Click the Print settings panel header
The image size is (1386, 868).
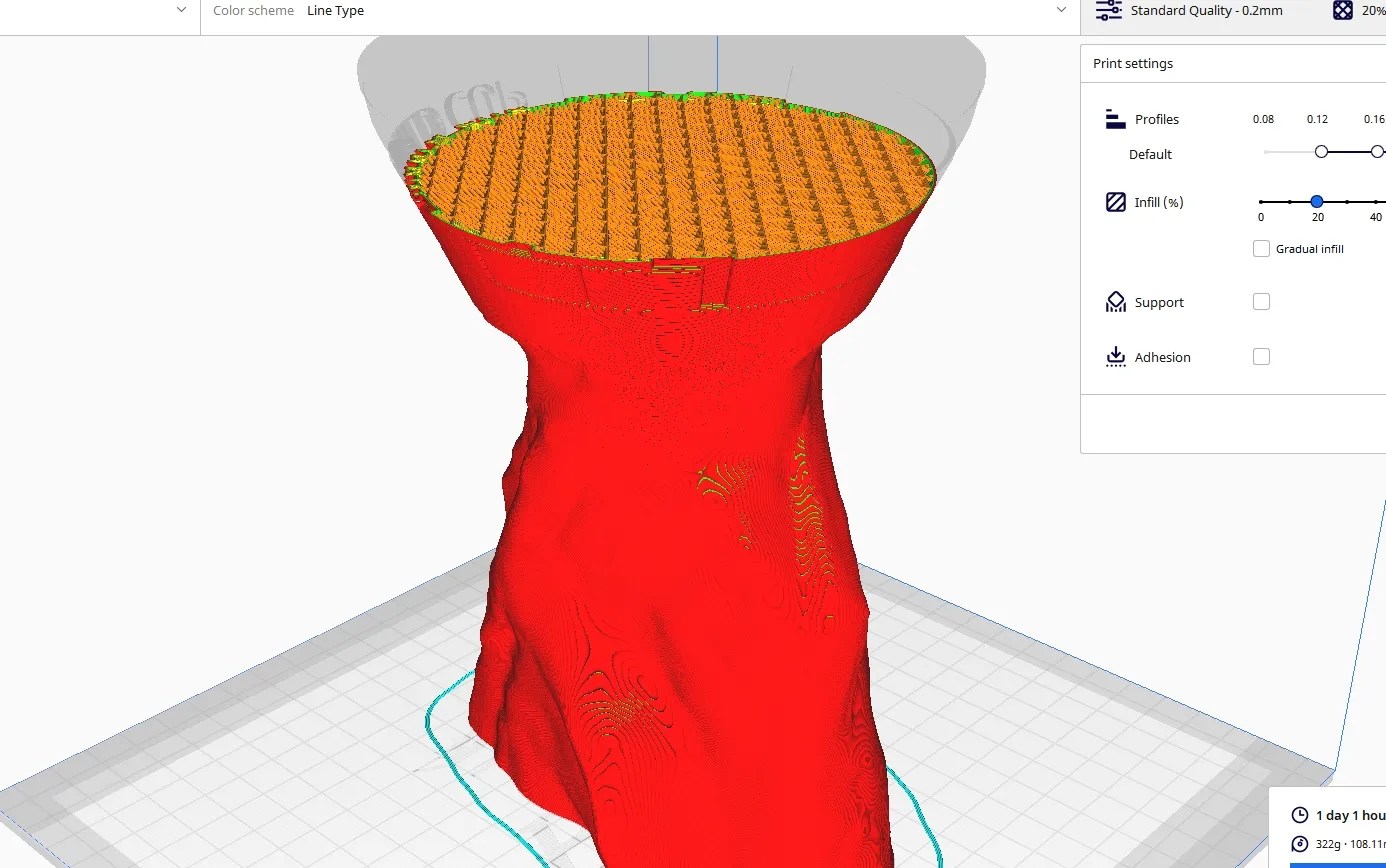(1132, 63)
